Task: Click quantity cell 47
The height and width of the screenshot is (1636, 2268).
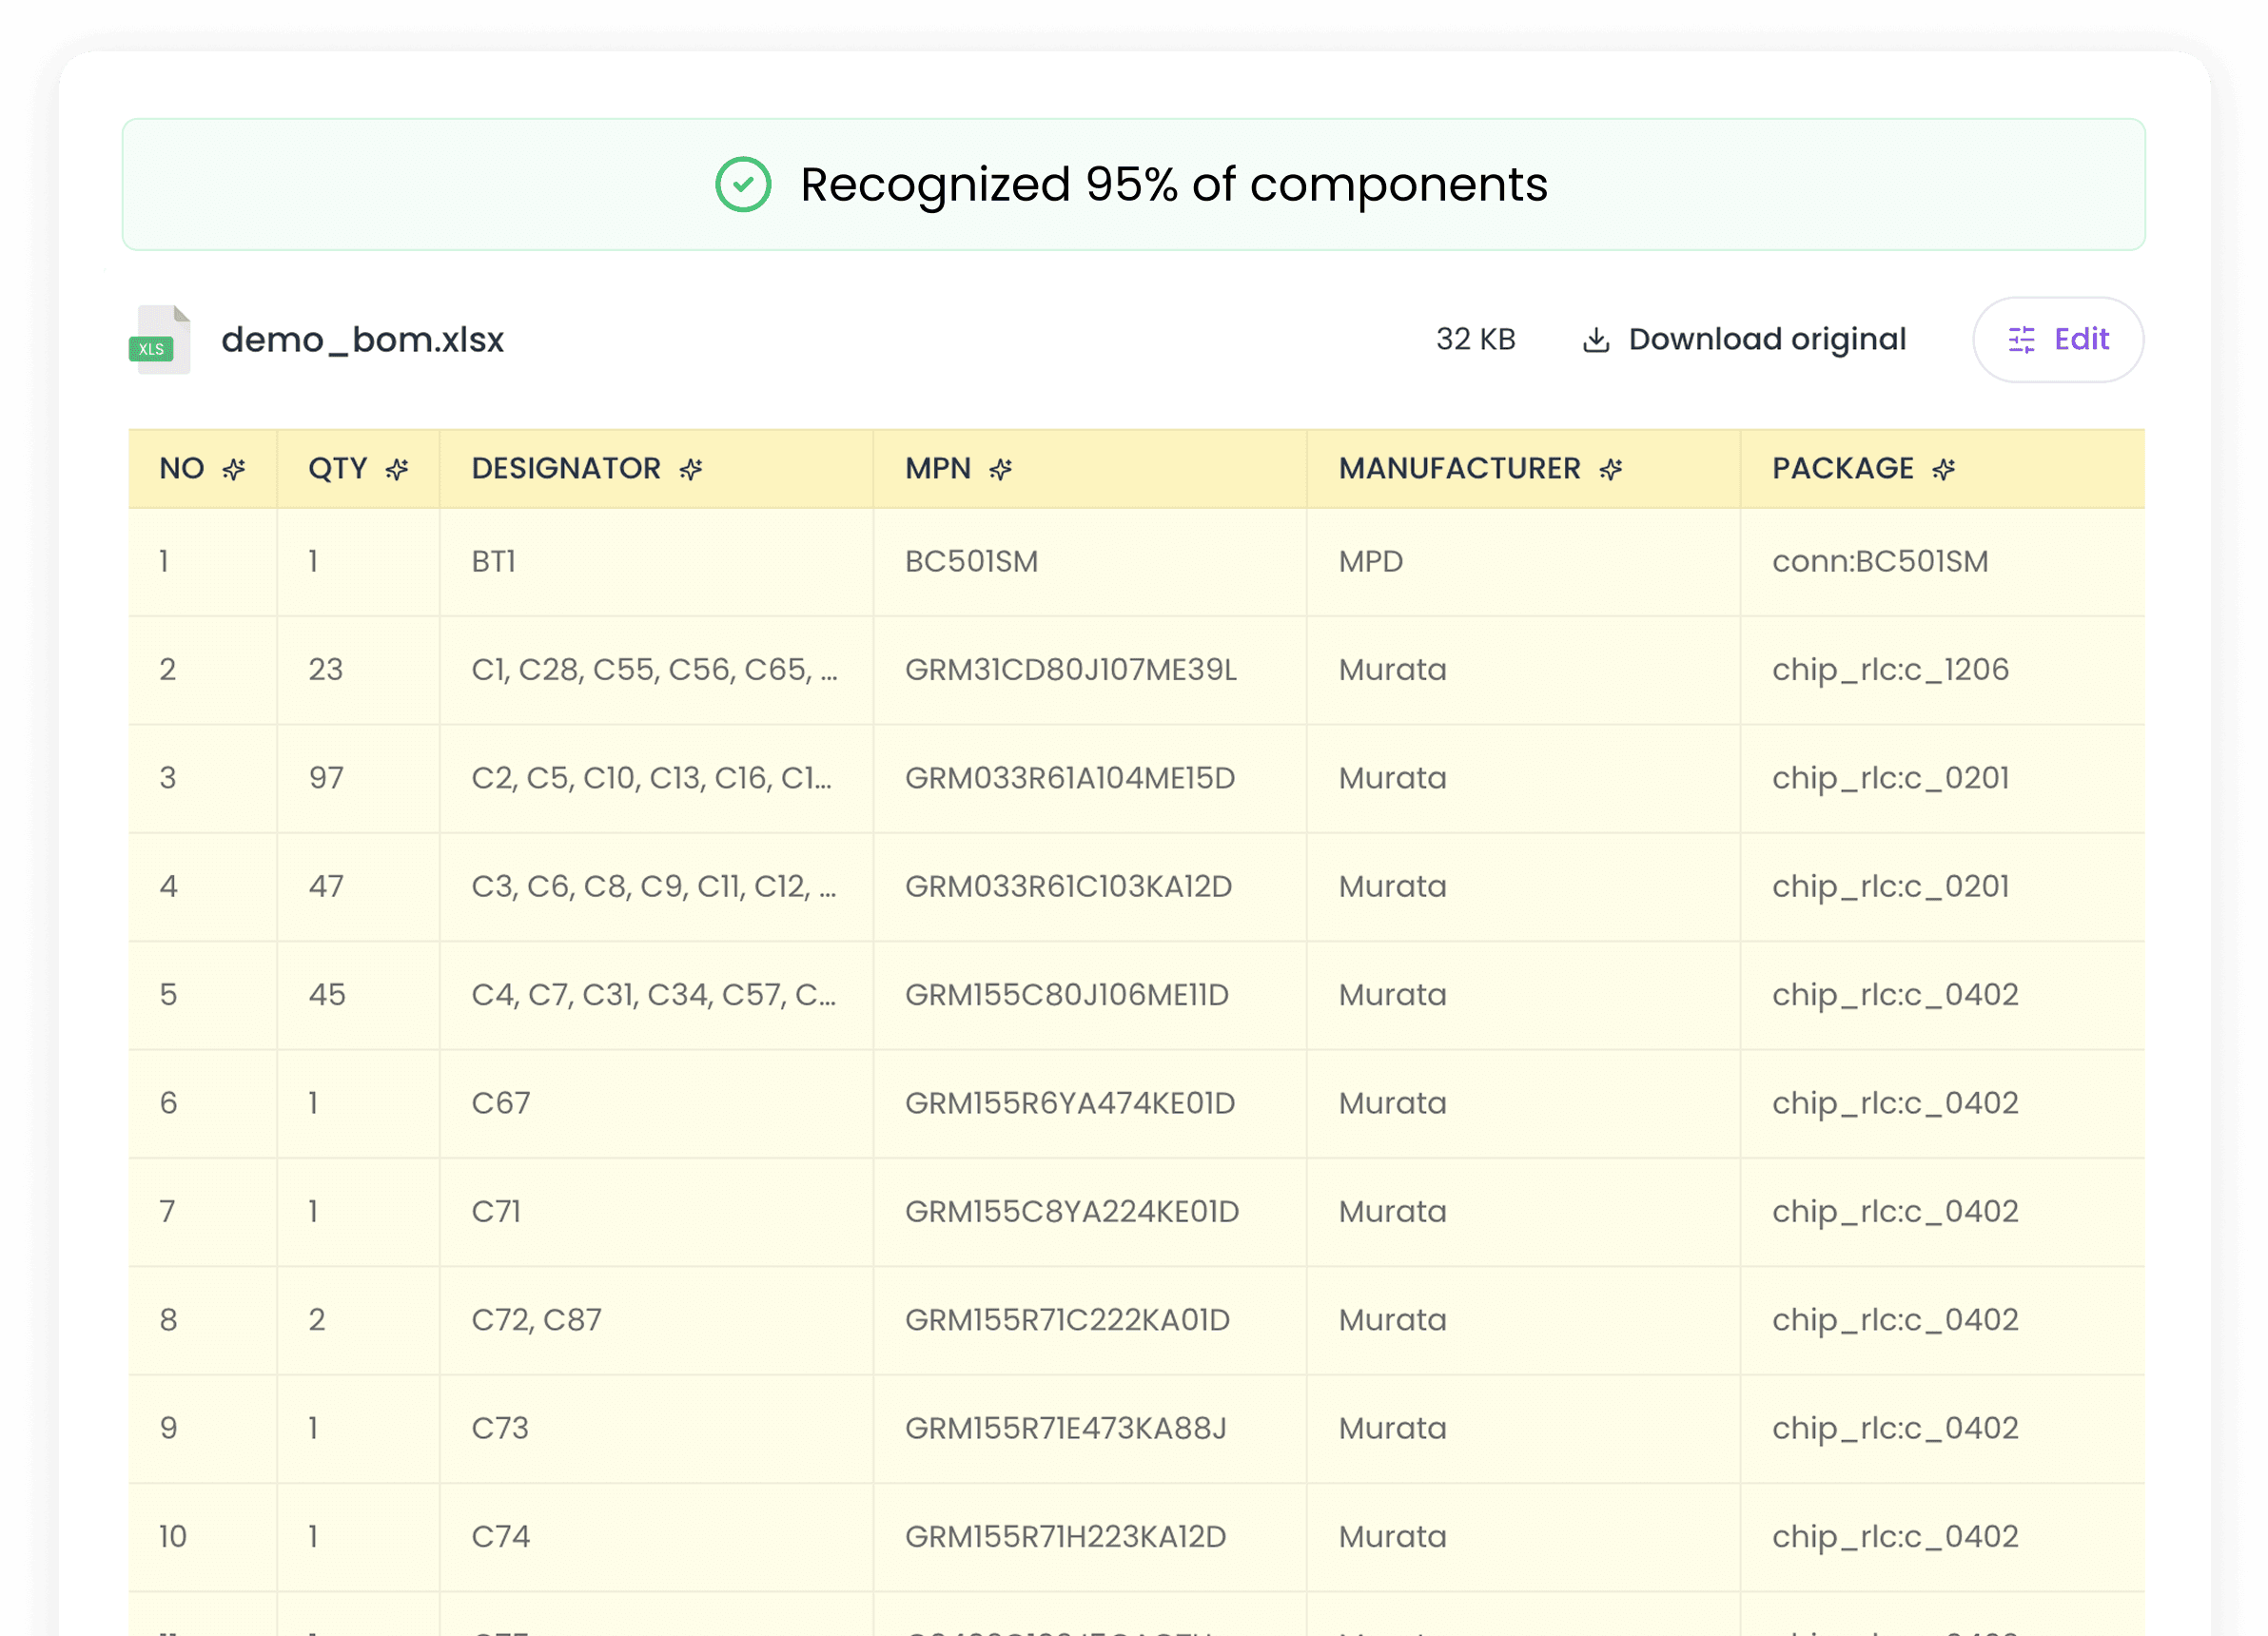Action: click(x=358, y=887)
